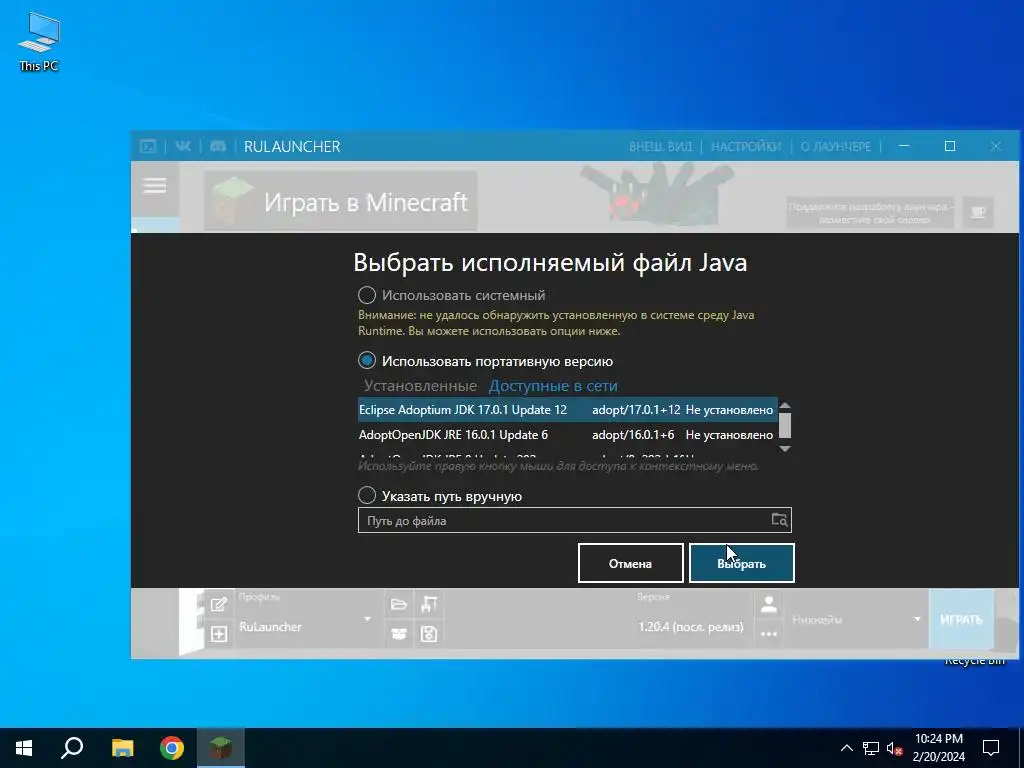The height and width of the screenshot is (768, 1024).
Task: Select the Использовать системный radio button
Action: click(x=367, y=295)
